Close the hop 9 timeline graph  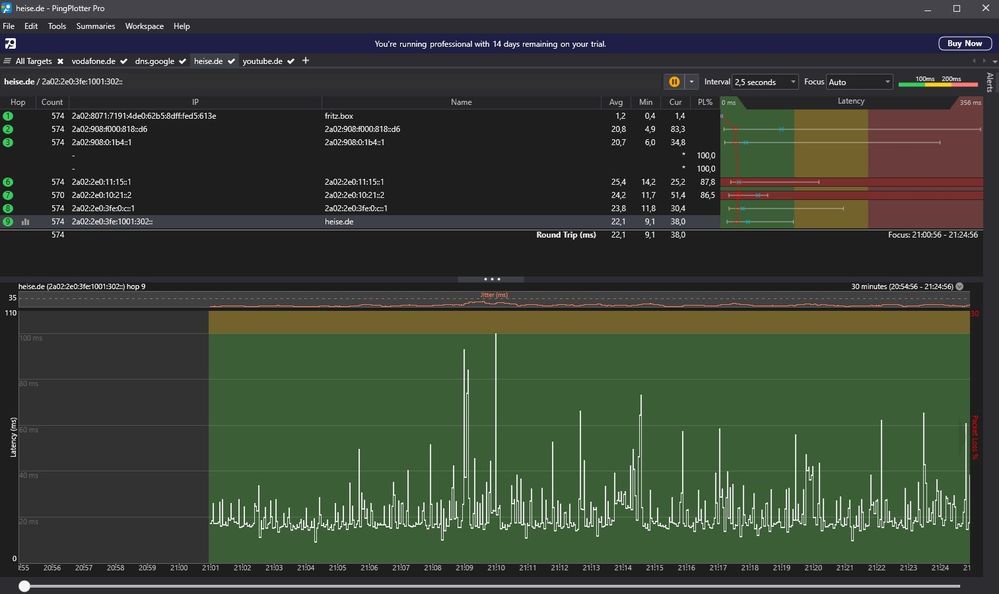pos(960,286)
